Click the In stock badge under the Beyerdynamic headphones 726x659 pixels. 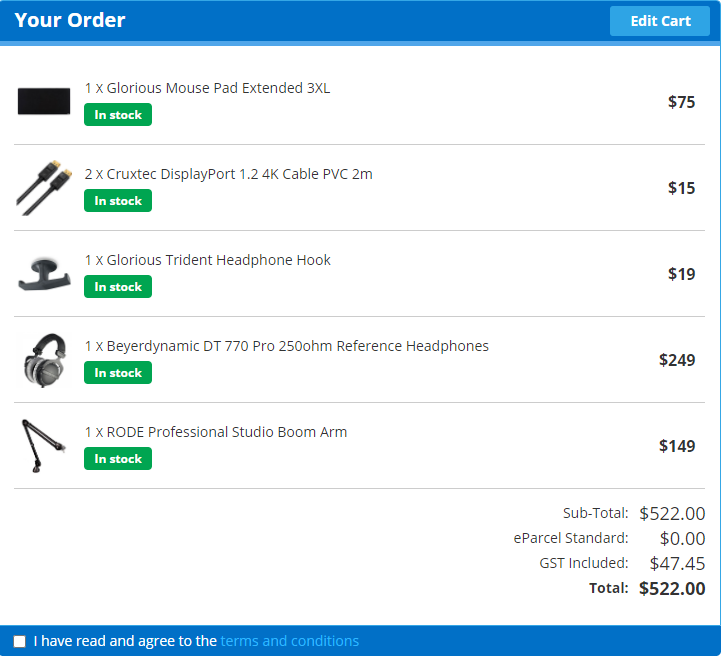[x=118, y=373]
